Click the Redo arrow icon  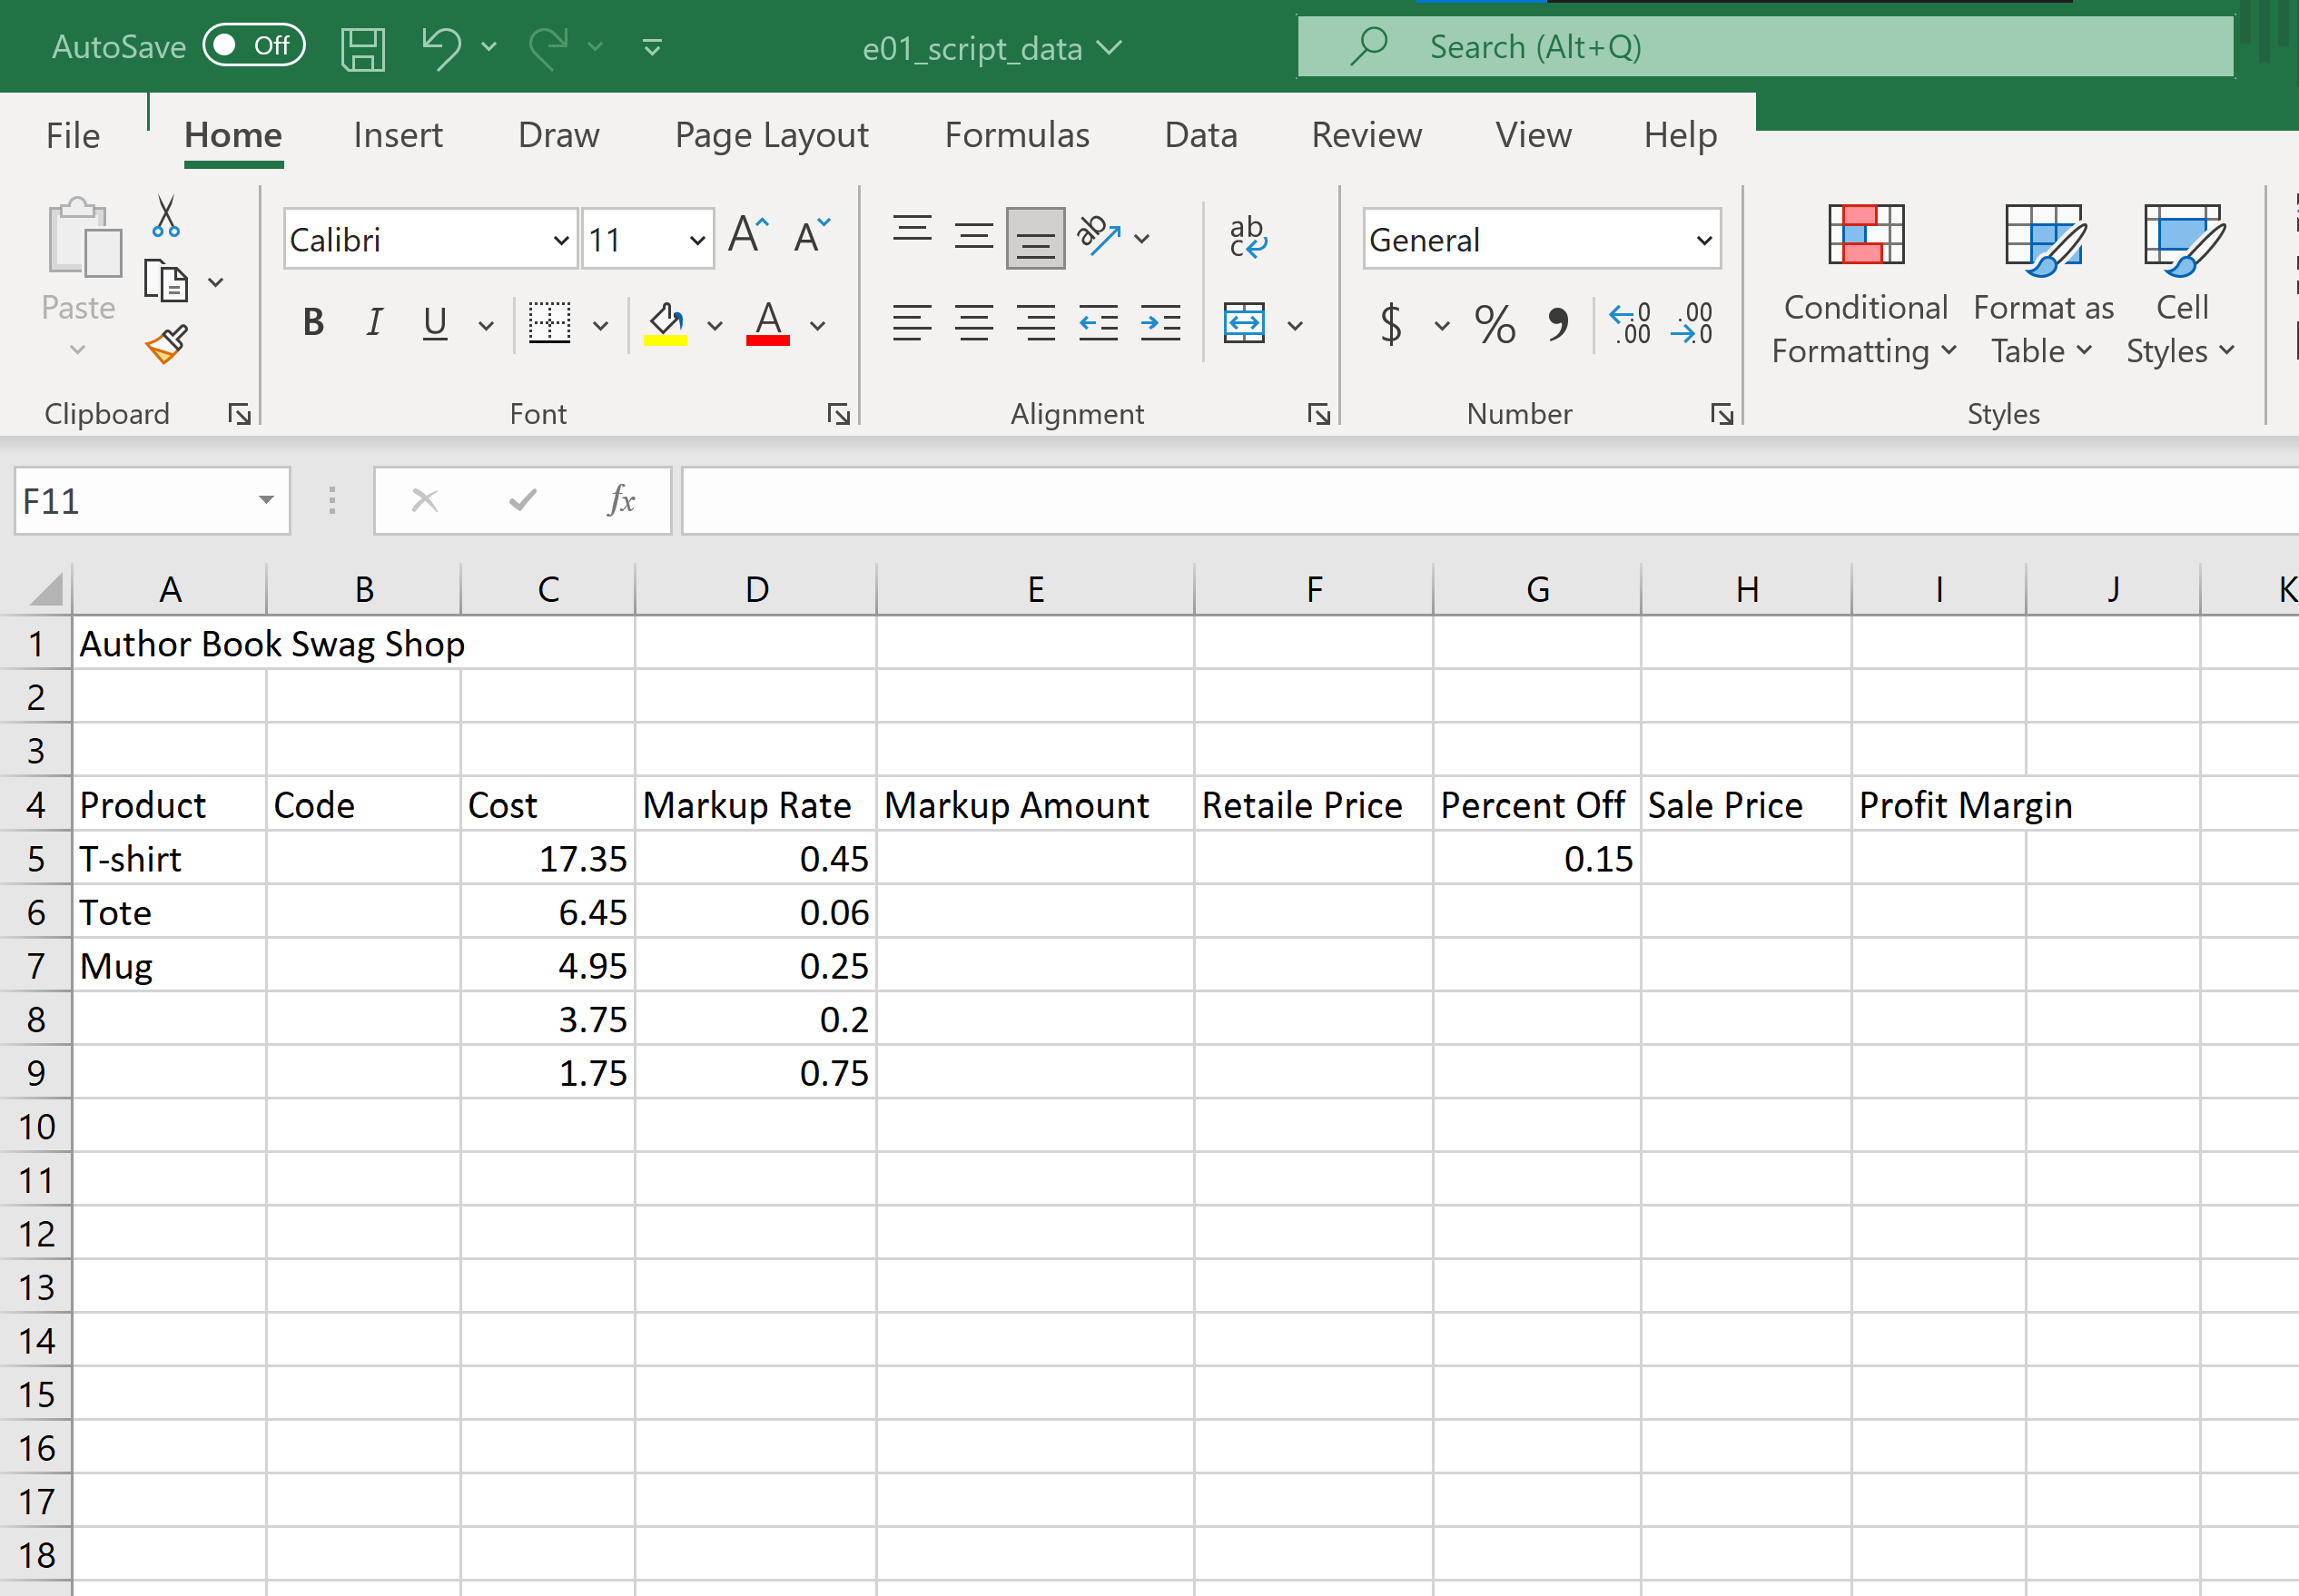(548, 47)
